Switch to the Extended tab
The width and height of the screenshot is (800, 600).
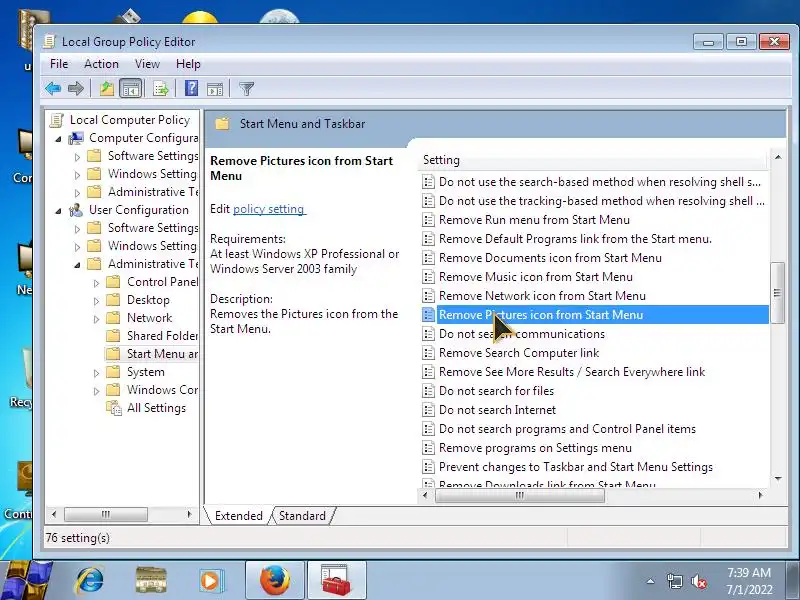[238, 516]
